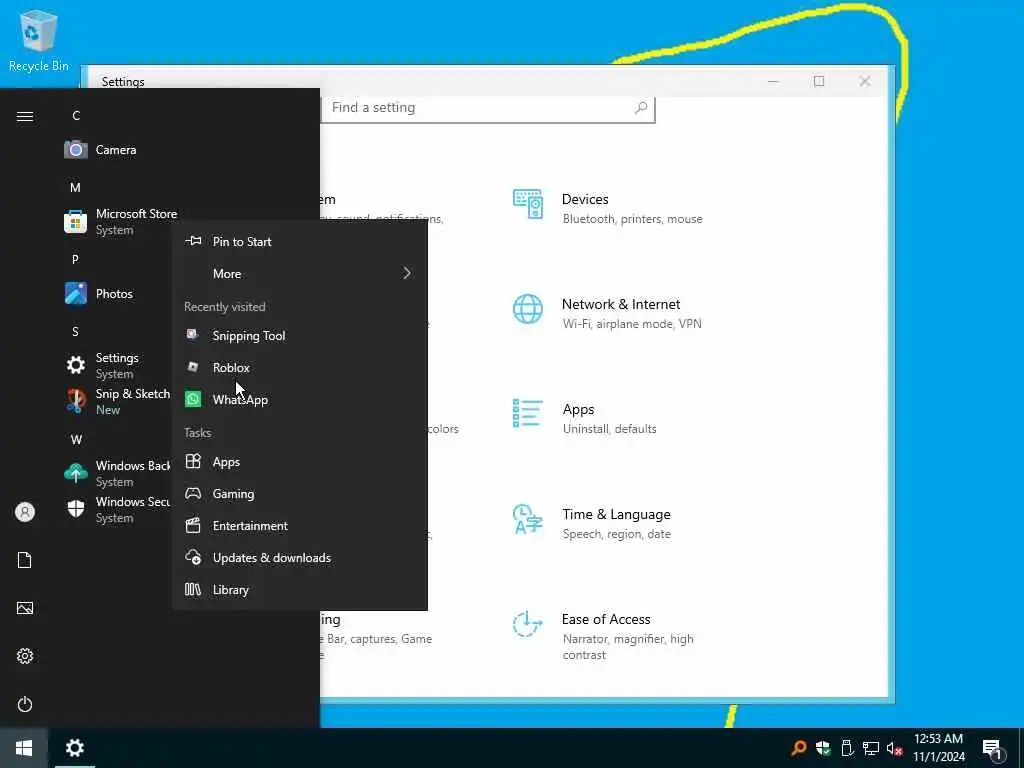Click the USB safely remove tray icon
This screenshot has width=1024, height=768.
point(847,748)
